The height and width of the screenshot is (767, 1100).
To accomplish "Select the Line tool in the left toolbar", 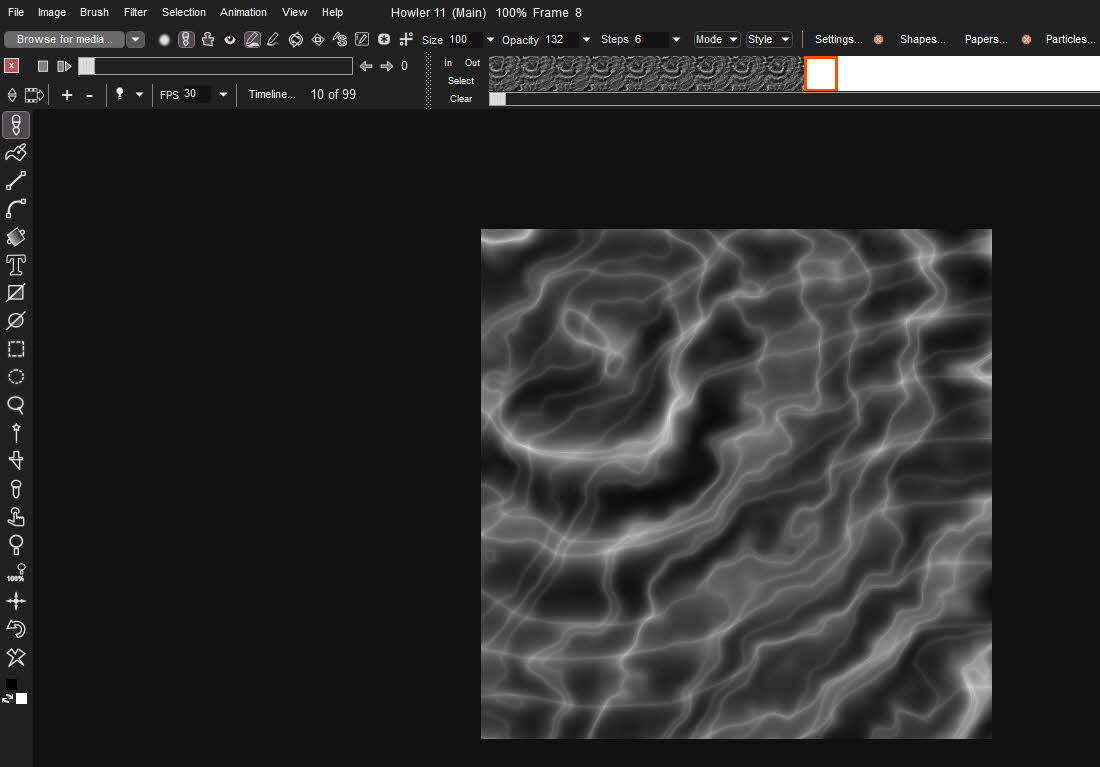I will pyautogui.click(x=15, y=180).
